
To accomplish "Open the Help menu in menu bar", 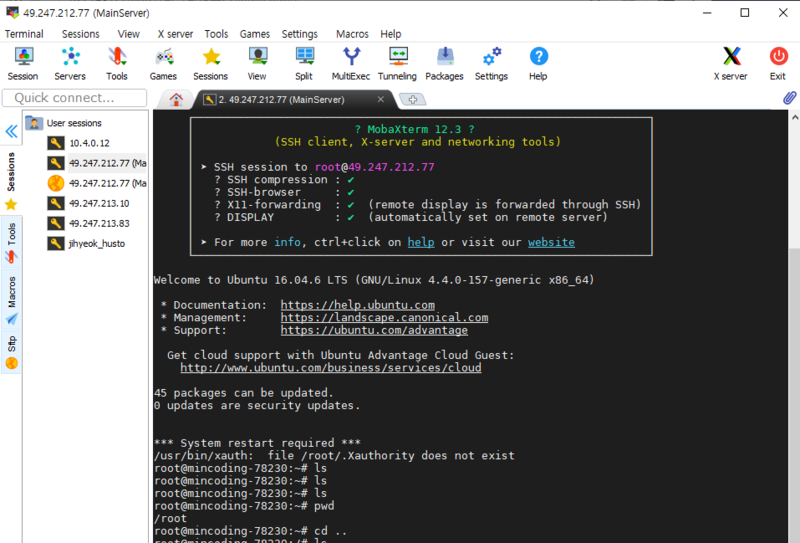I will tap(391, 34).
